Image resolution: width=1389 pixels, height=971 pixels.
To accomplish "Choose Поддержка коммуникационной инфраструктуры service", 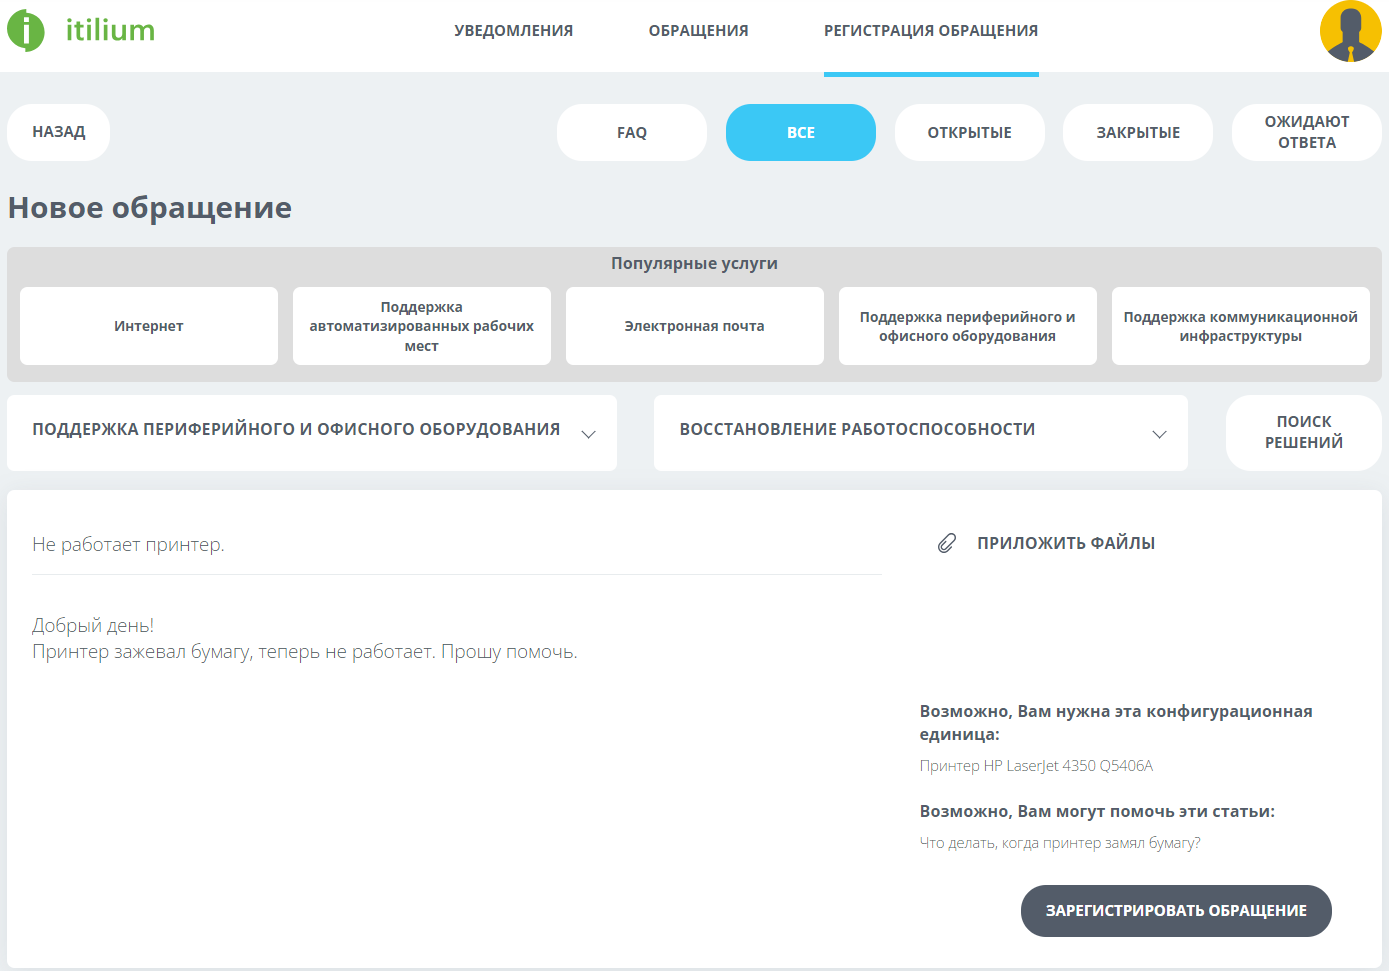I will [1241, 326].
